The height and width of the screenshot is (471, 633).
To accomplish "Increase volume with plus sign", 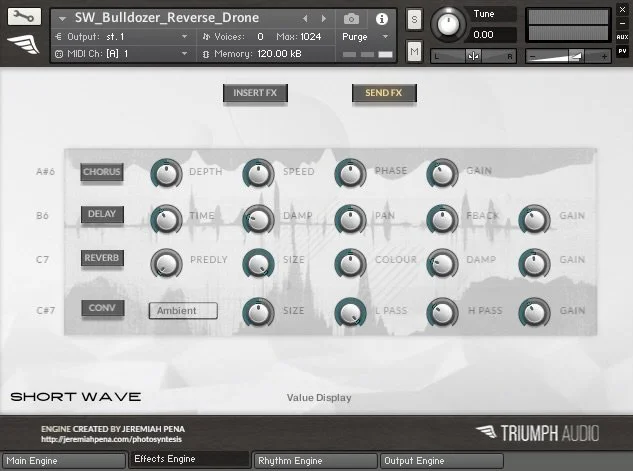I will tap(604, 57).
